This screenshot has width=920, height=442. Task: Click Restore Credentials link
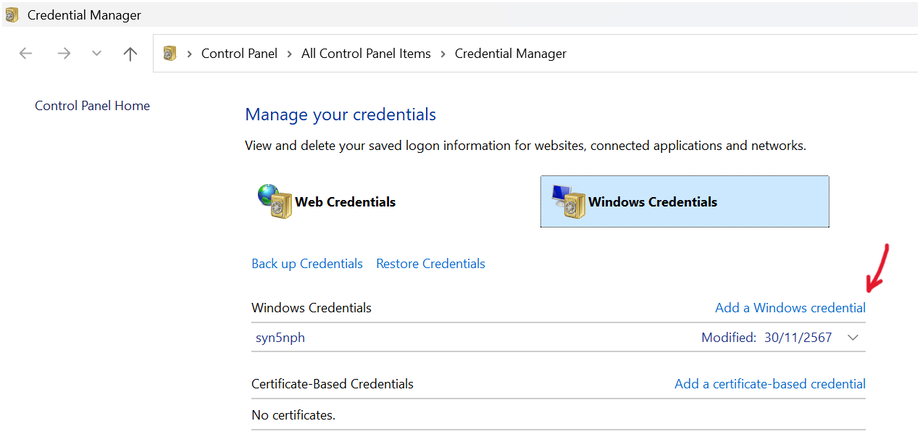[x=431, y=264]
